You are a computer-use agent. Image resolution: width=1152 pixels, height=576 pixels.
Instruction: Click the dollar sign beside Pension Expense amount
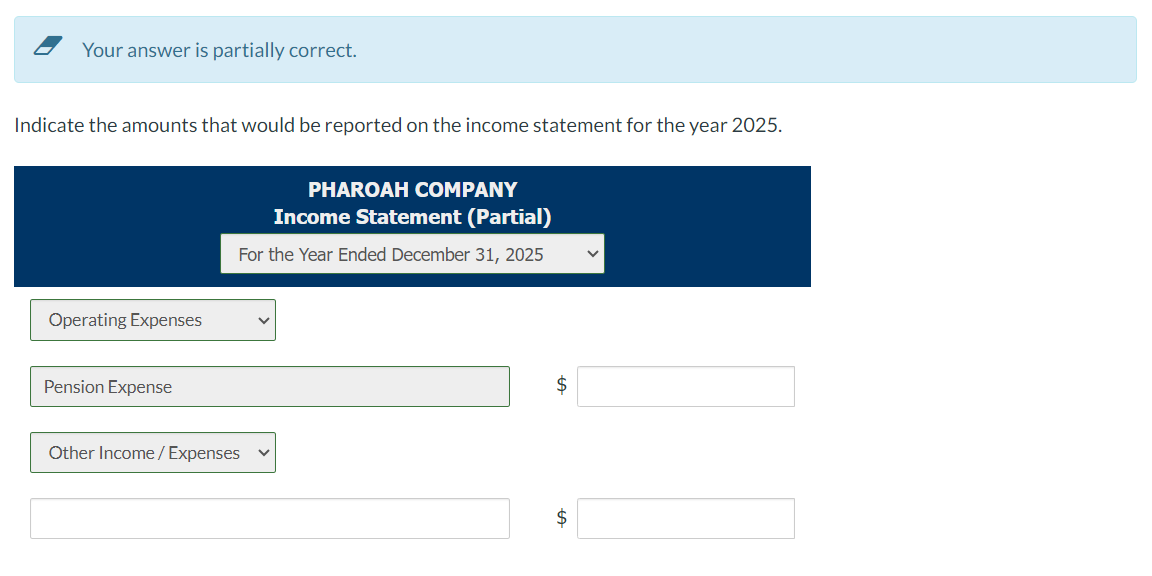(560, 386)
